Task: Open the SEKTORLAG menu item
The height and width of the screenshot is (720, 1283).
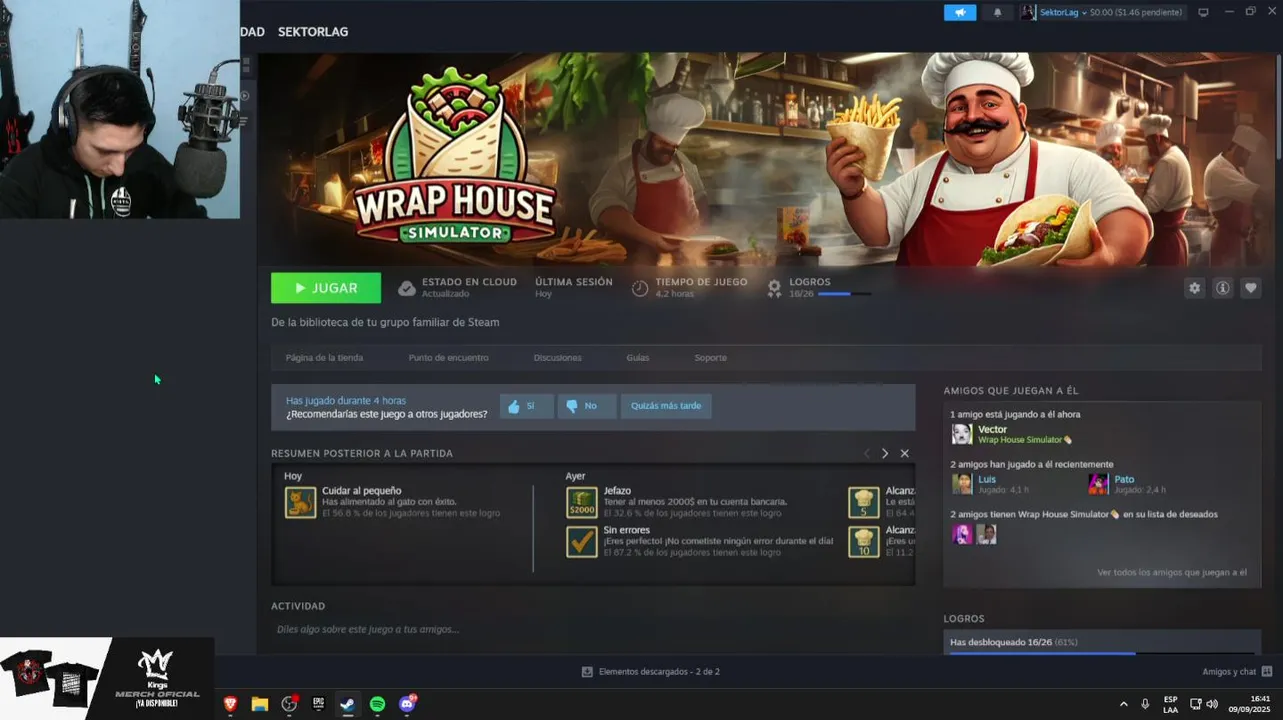Action: [x=313, y=32]
